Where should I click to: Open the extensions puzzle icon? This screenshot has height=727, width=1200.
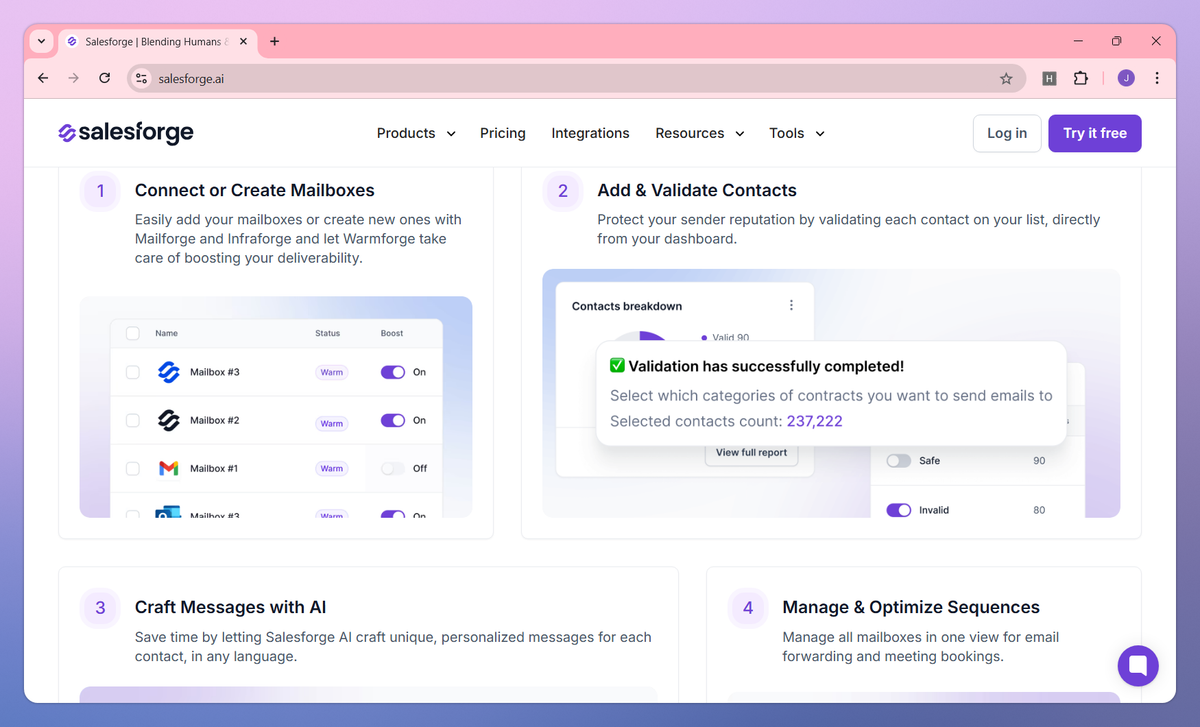click(x=1080, y=78)
